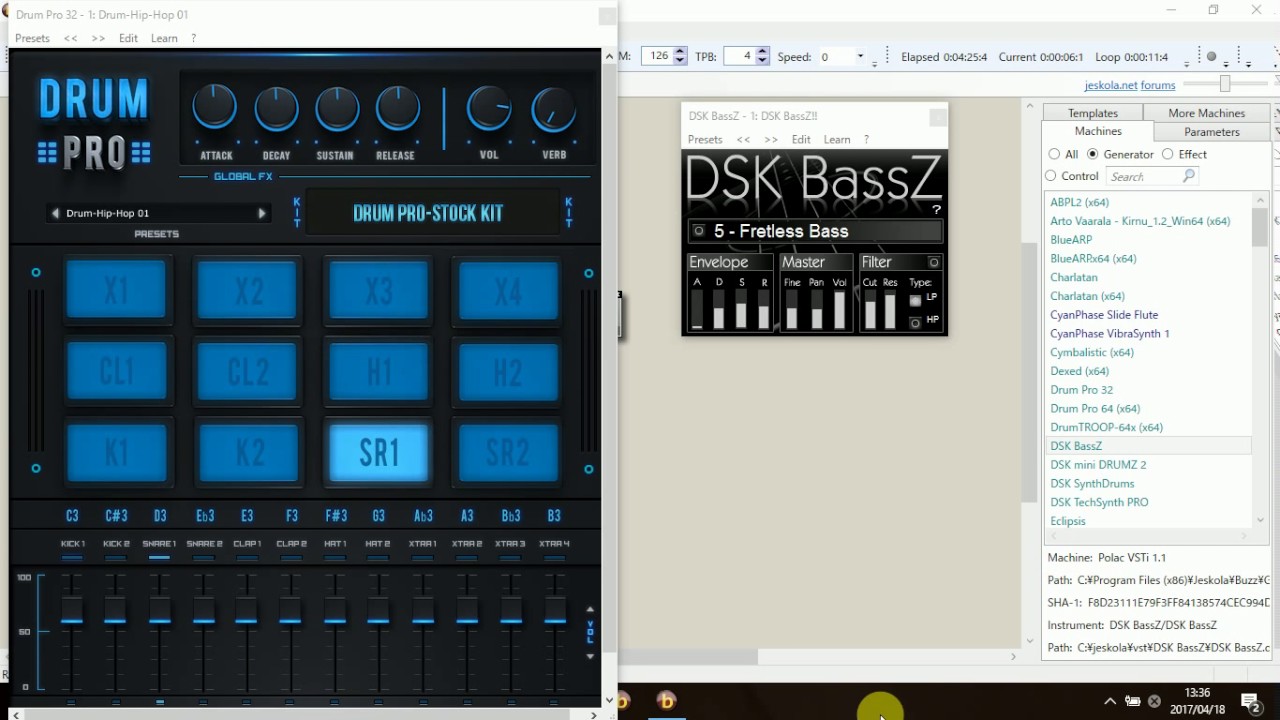Select the LP filter type in BassZ

pos(915,299)
